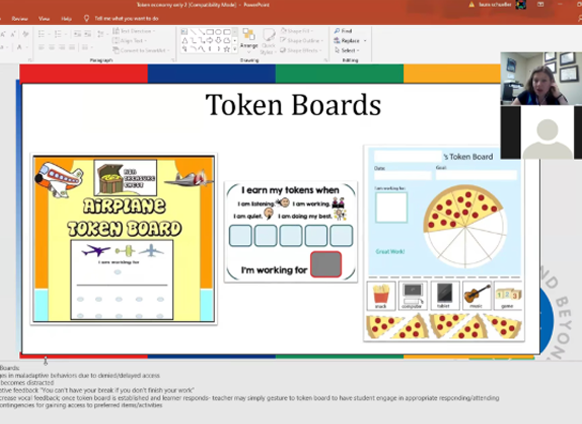Click the Decrease Font Size icon
Image resolution: width=582 pixels, height=424 pixels.
tap(13, 34)
